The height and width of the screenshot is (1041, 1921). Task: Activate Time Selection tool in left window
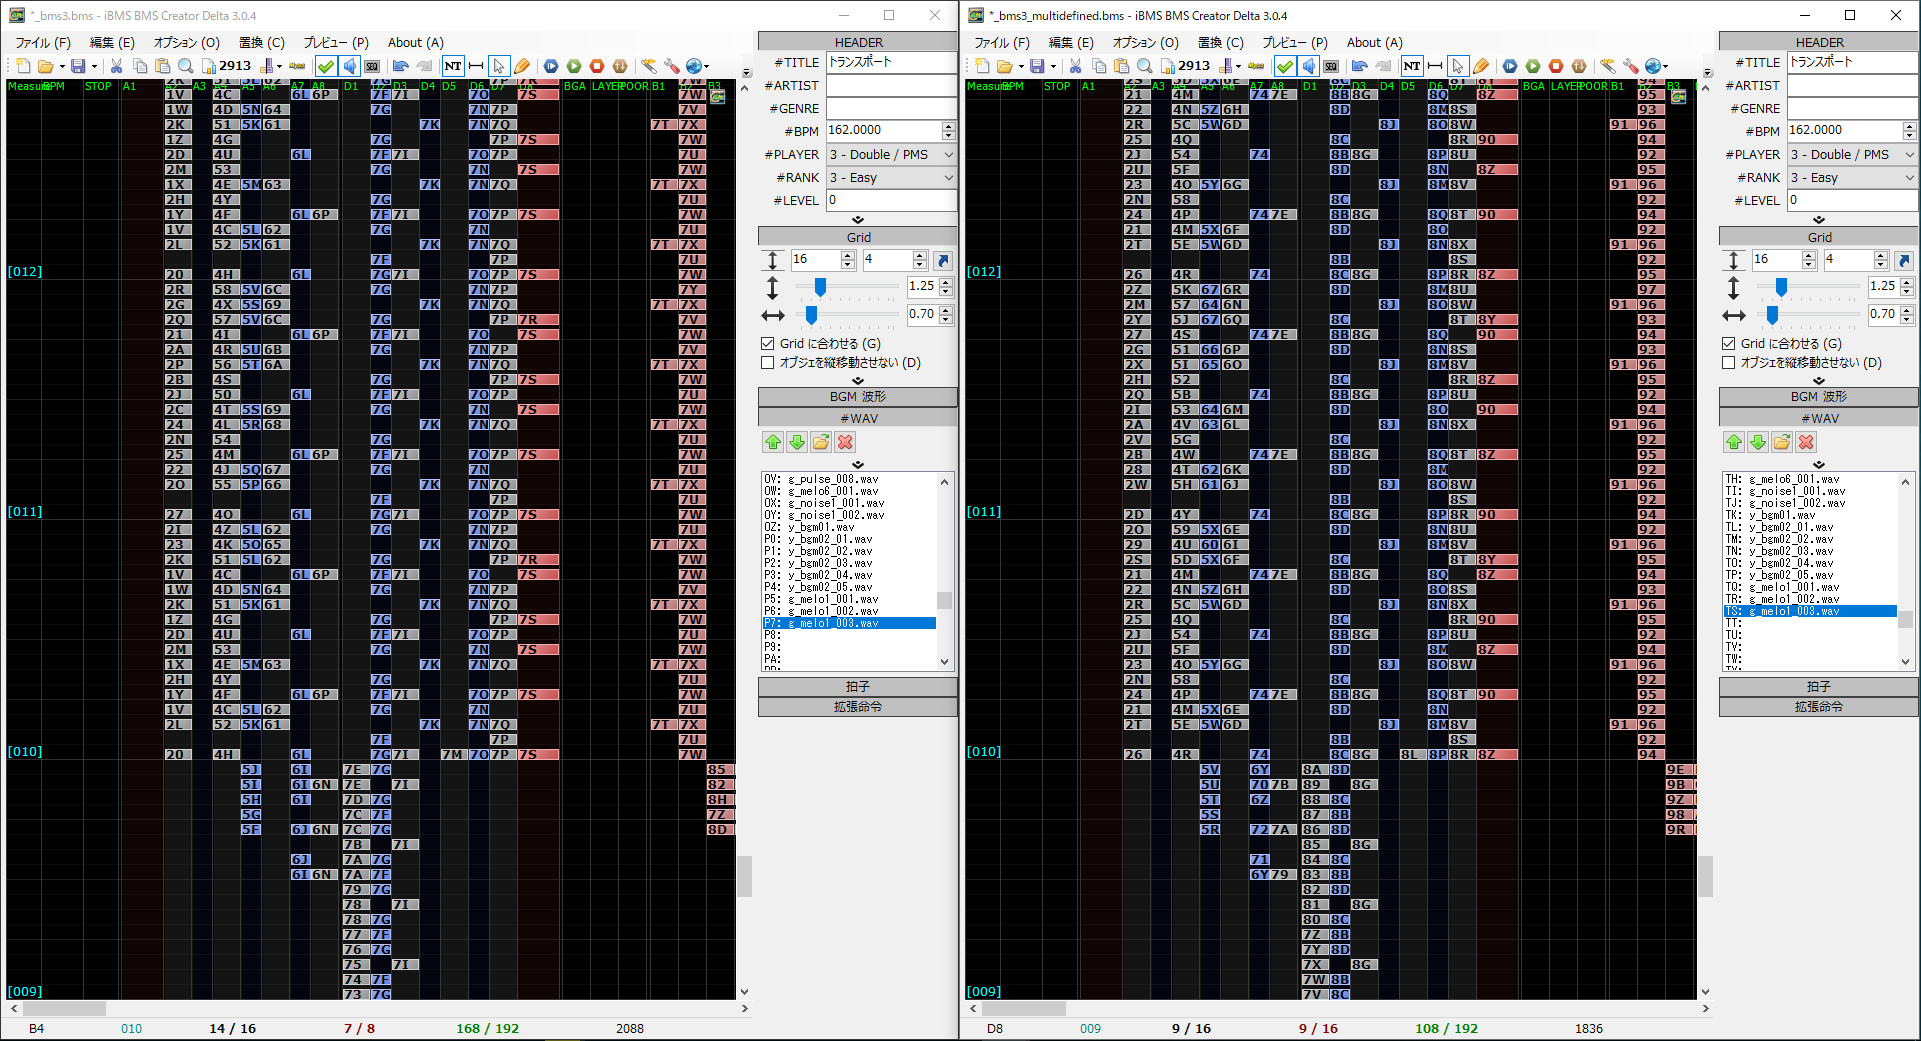pyautogui.click(x=476, y=66)
